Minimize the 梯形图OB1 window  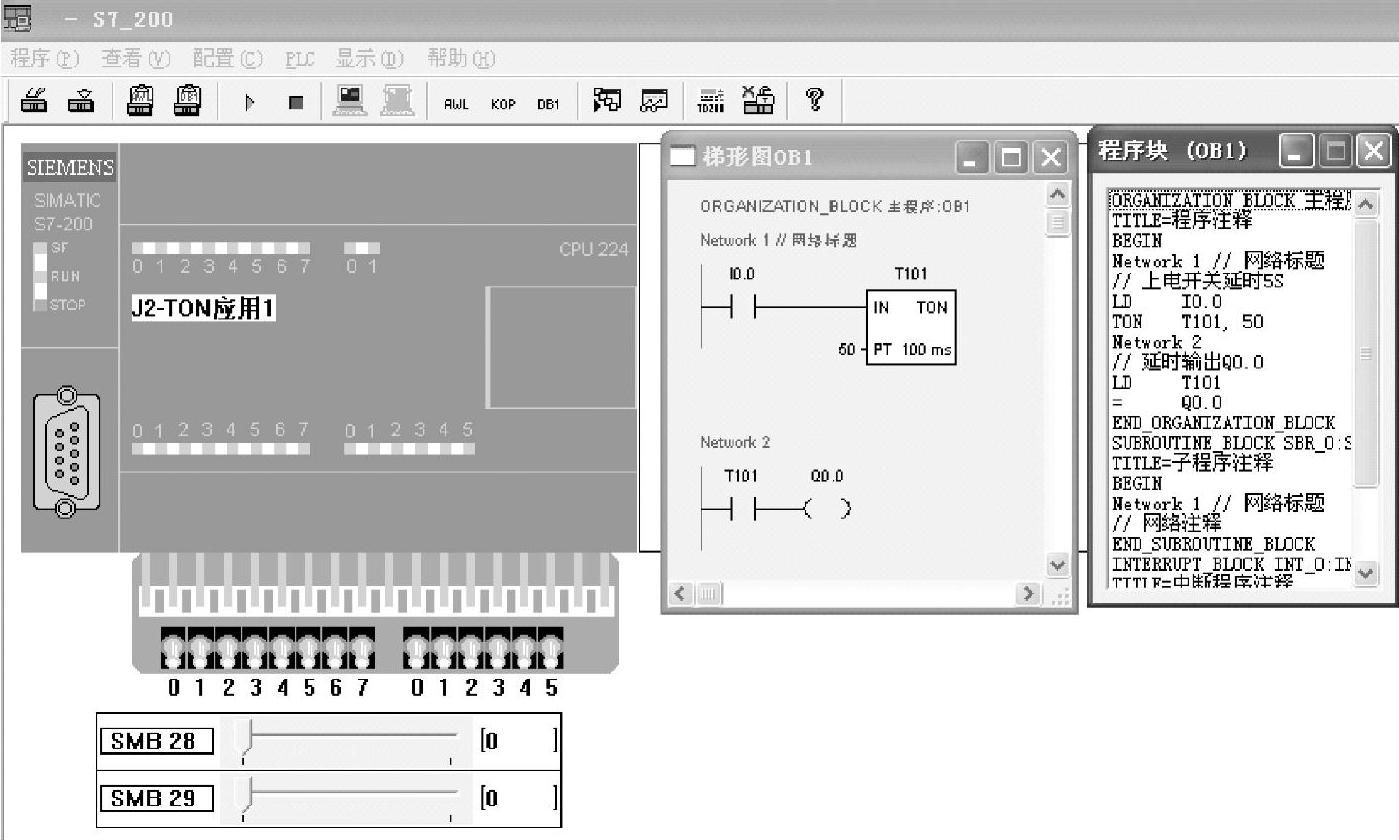(972, 157)
